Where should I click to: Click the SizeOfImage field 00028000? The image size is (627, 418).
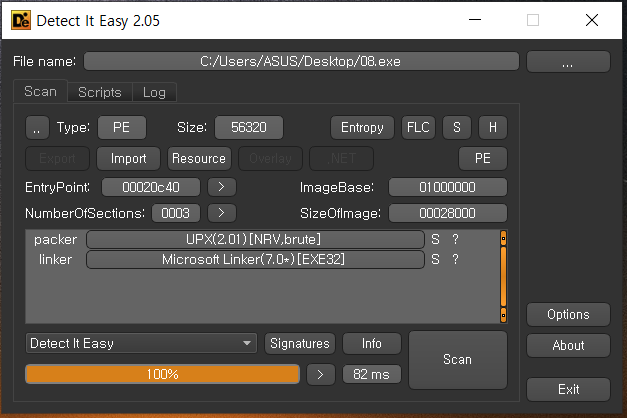tap(448, 213)
